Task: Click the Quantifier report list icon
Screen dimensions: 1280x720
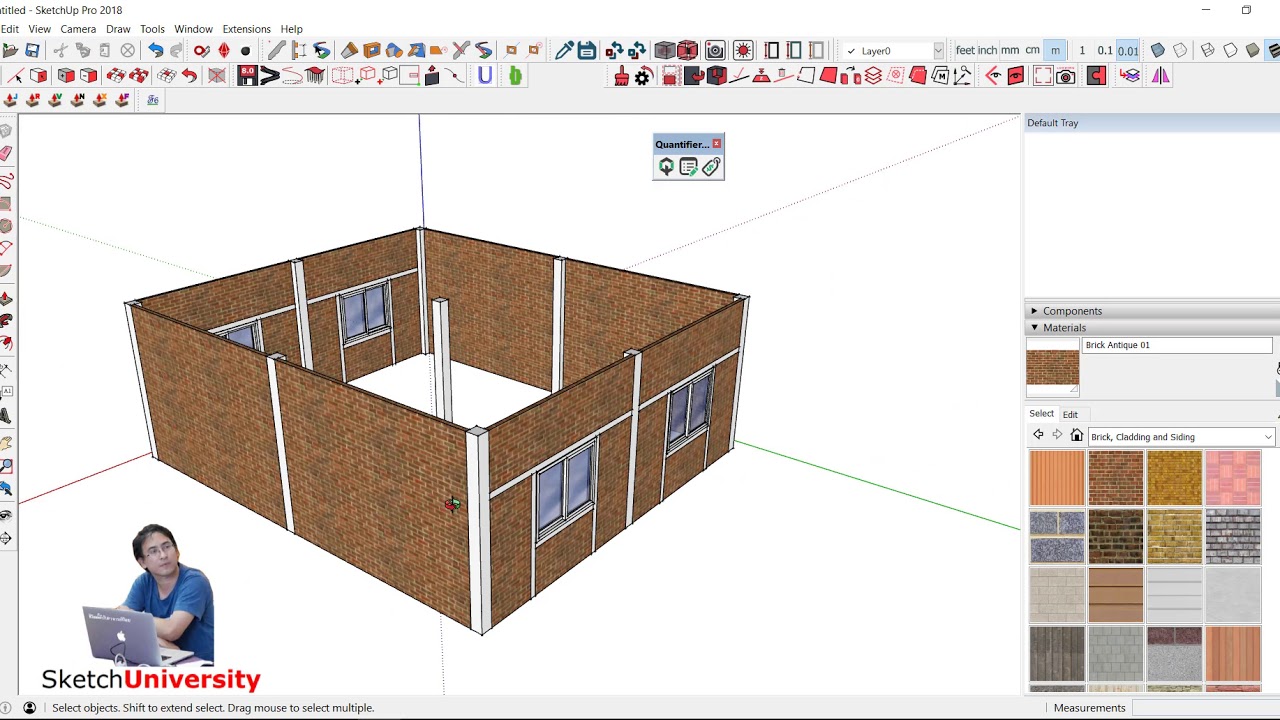Action: [x=688, y=167]
